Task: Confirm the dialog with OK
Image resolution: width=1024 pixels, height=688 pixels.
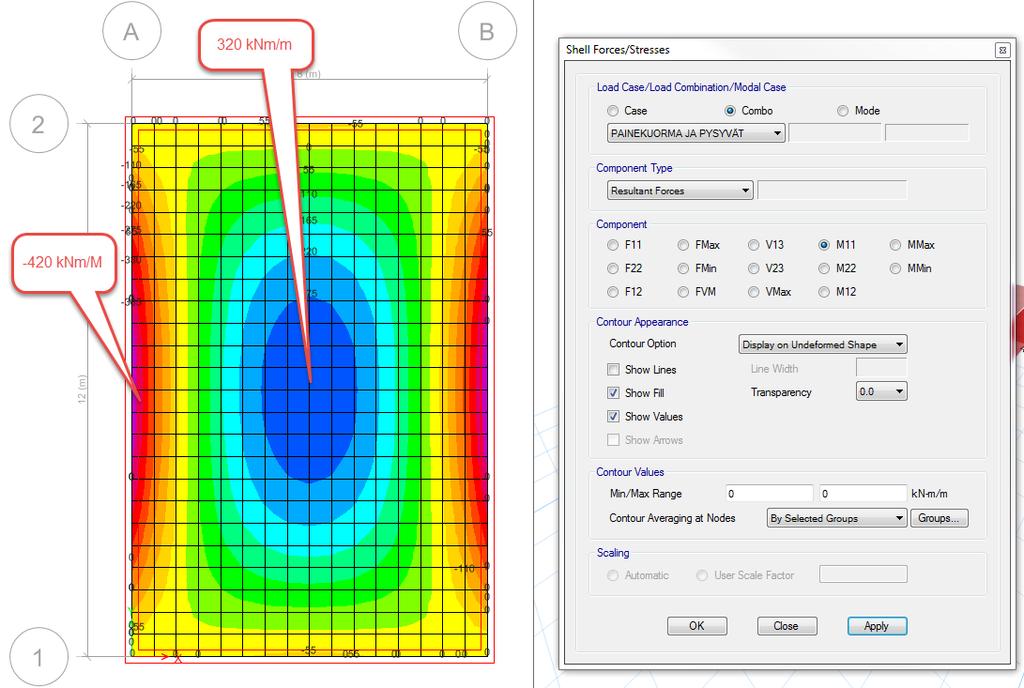Action: click(697, 626)
